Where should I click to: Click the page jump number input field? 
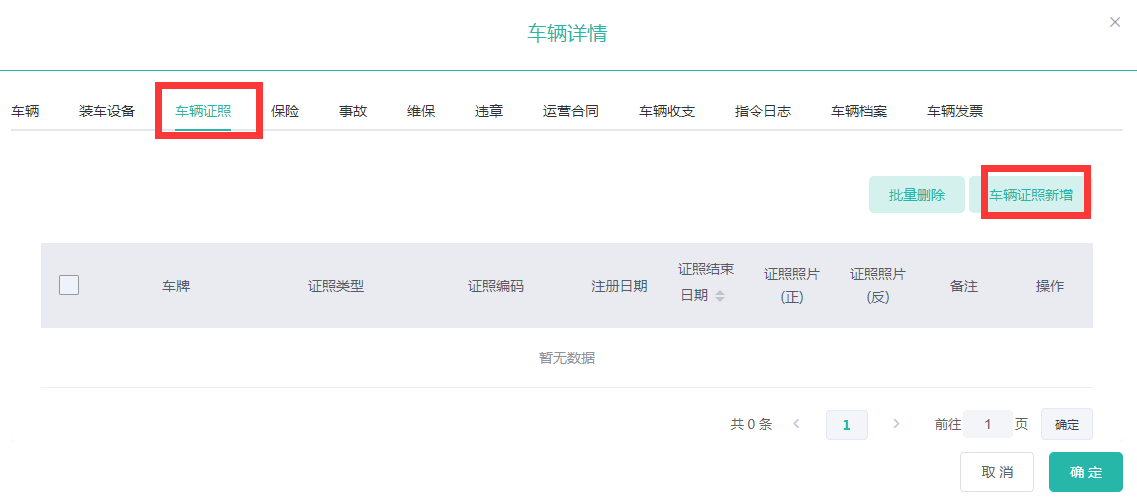pos(988,424)
